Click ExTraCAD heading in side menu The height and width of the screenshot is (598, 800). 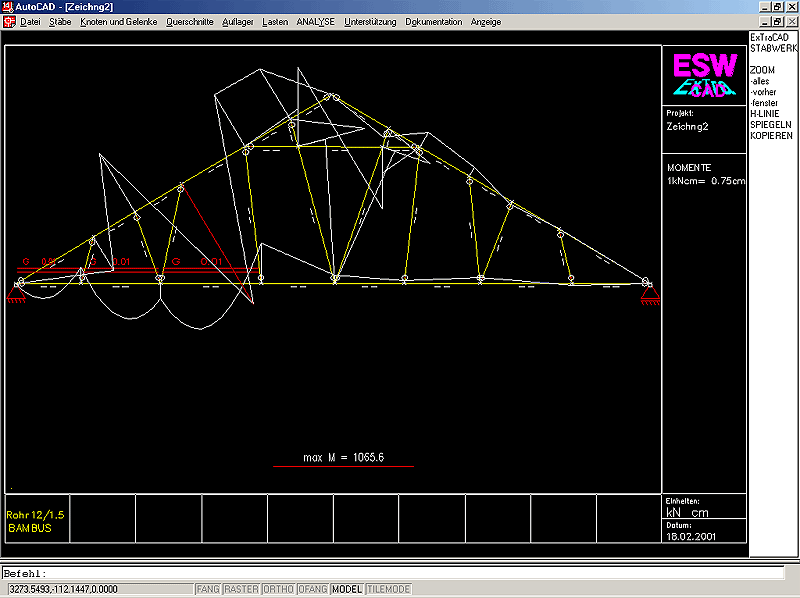point(769,37)
